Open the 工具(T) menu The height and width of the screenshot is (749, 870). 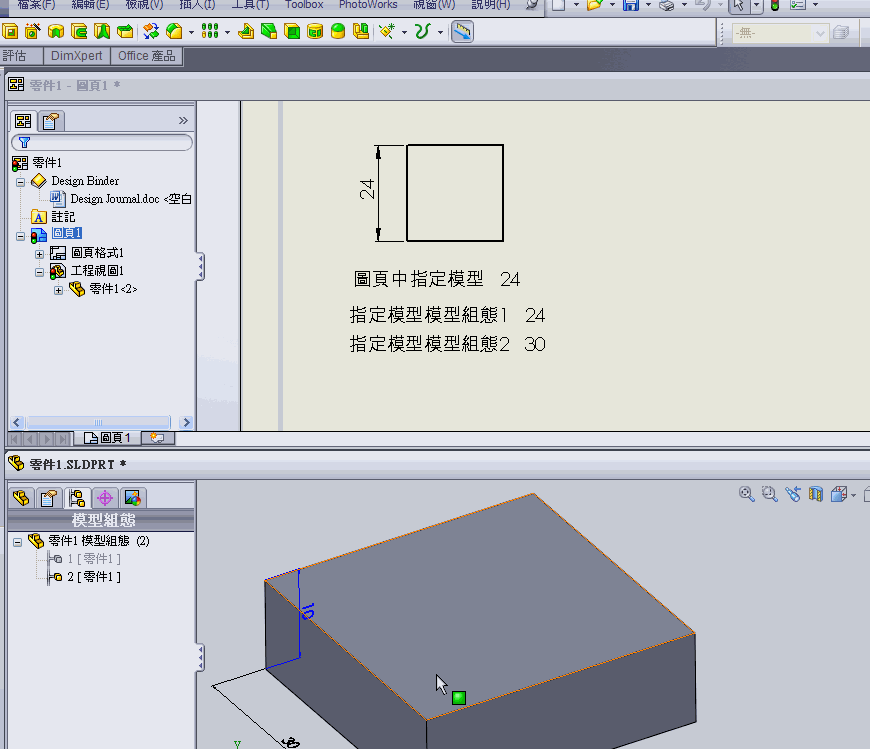(250, 4)
